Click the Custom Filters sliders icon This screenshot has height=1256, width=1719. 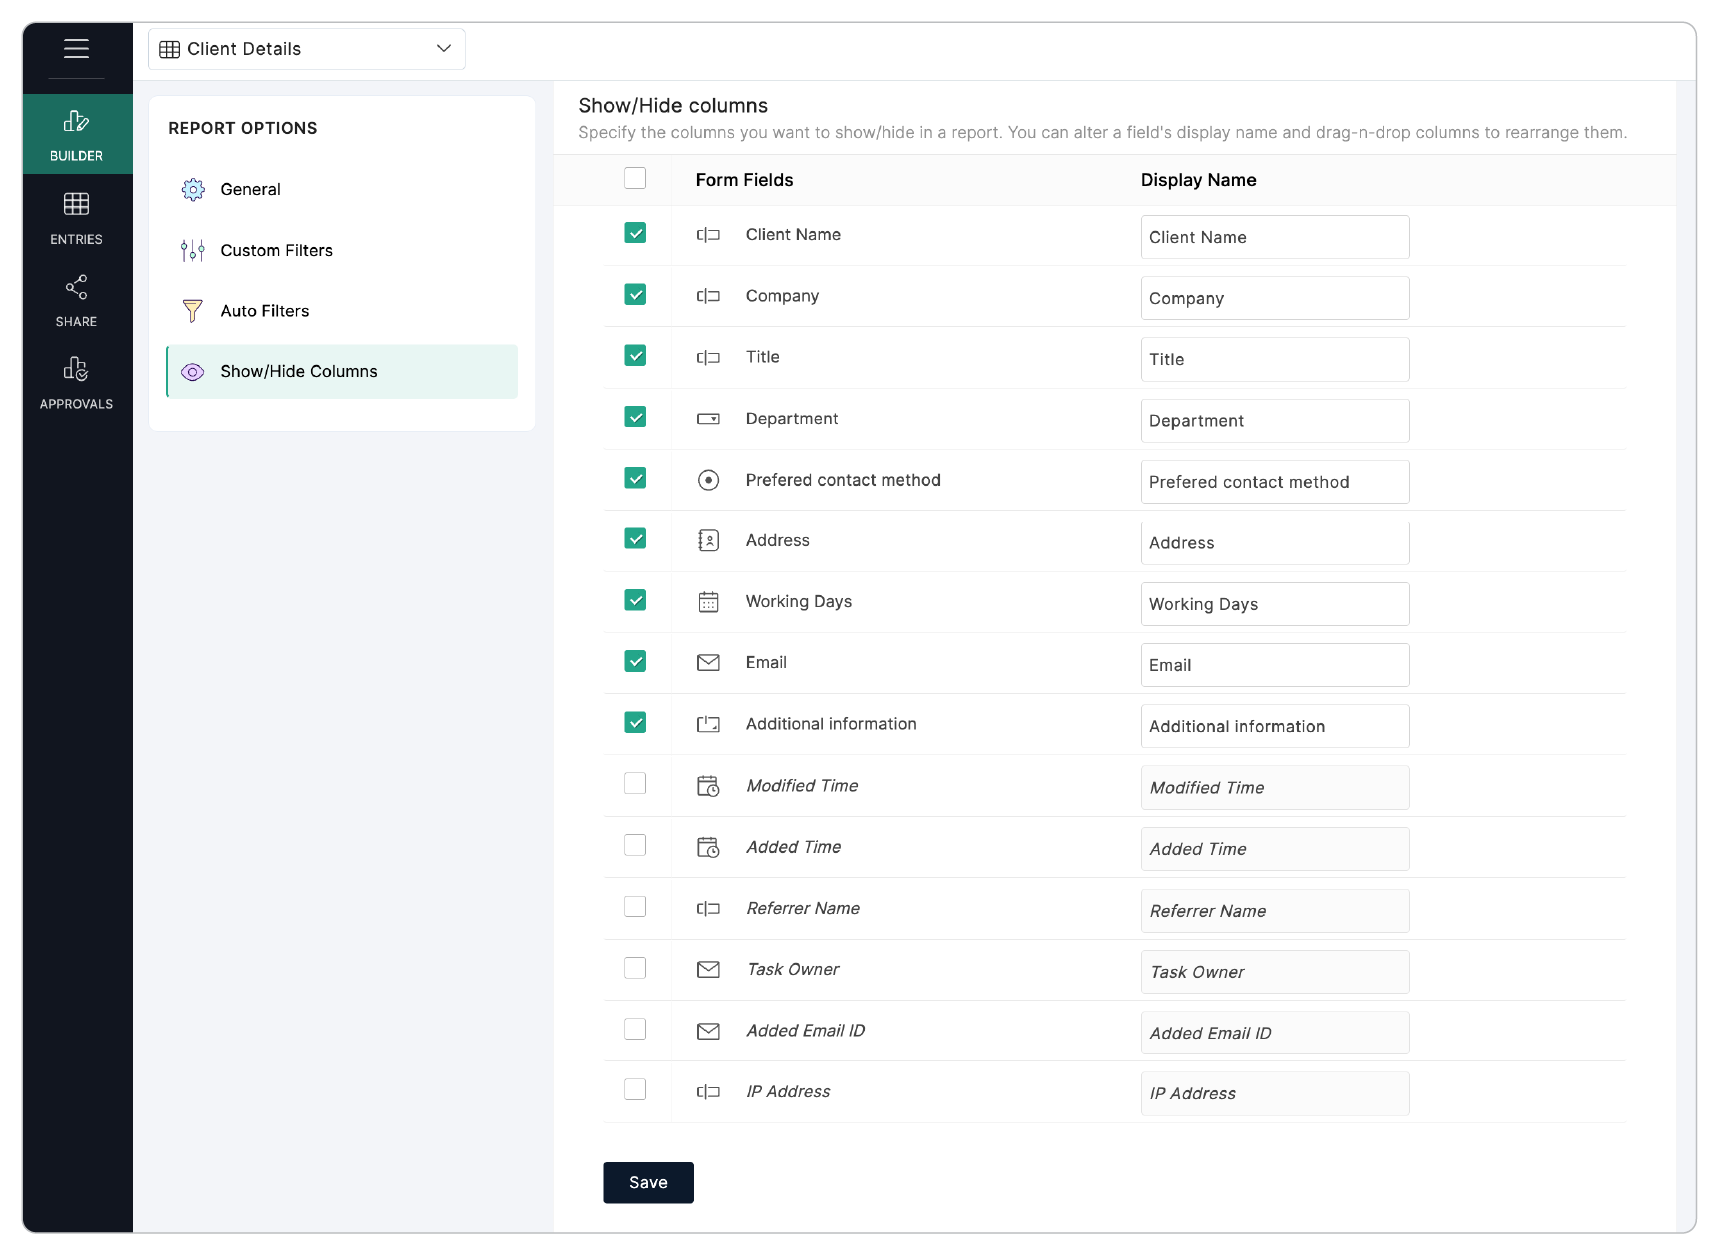193,251
